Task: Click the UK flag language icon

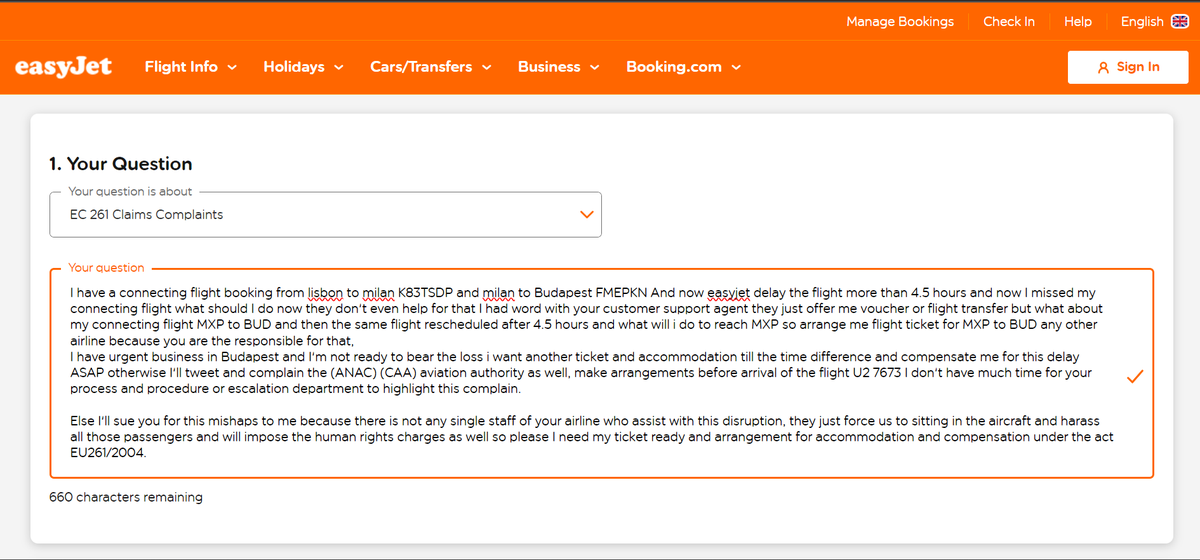Action: point(1180,21)
